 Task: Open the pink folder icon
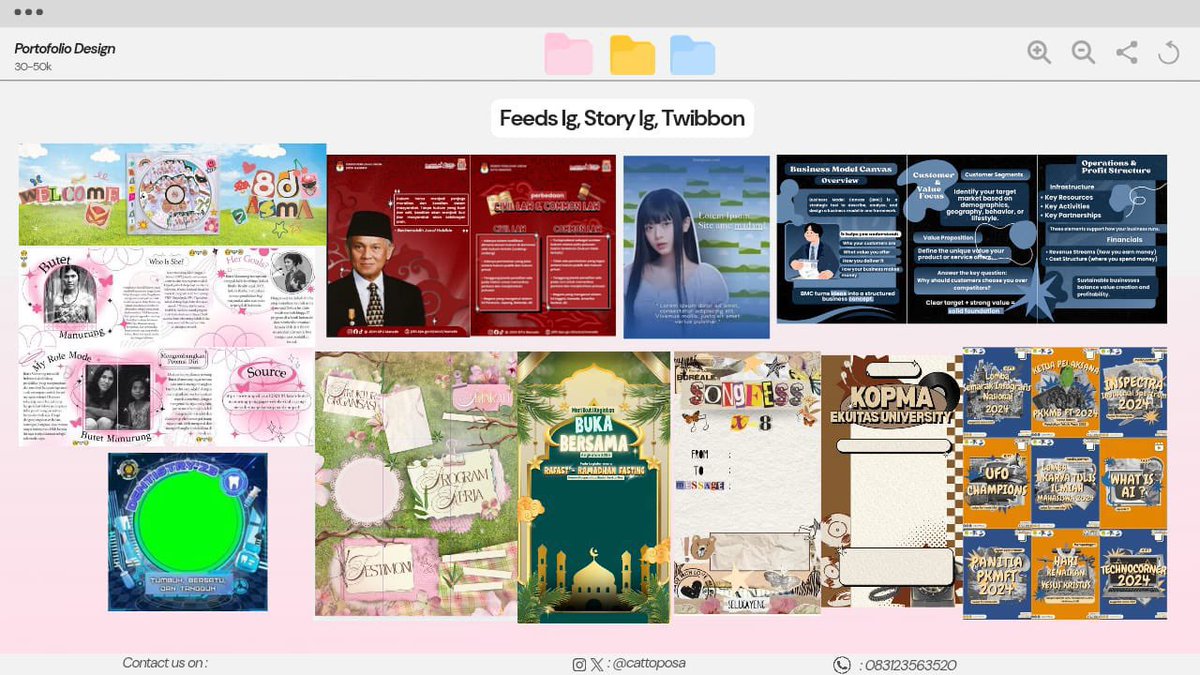click(x=567, y=54)
